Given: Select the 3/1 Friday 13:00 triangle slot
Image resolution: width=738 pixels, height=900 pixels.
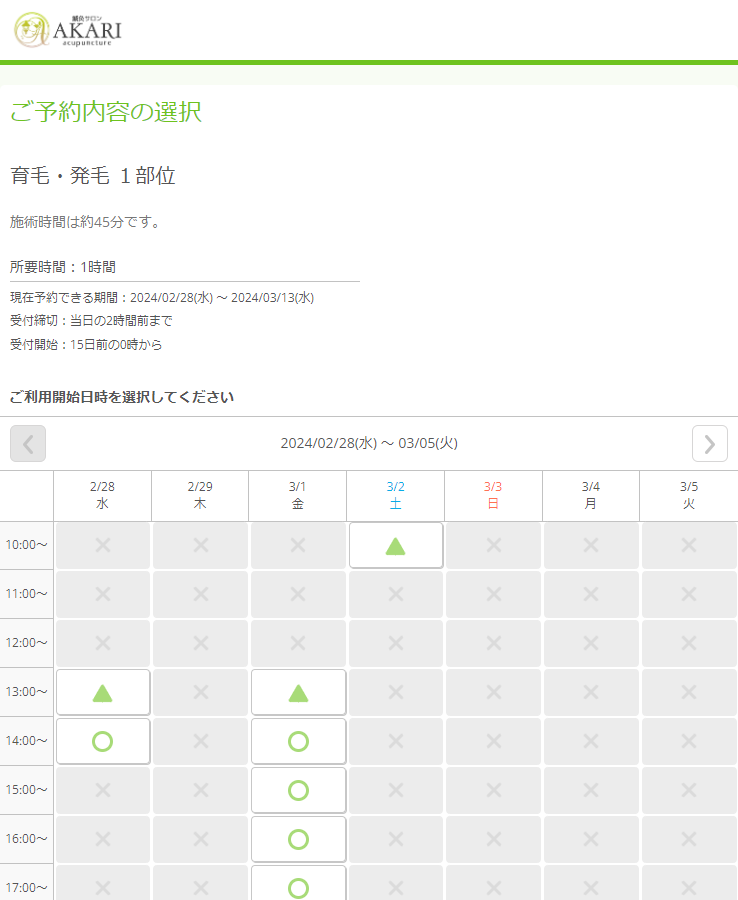Looking at the screenshot, I should pyautogui.click(x=298, y=692).
